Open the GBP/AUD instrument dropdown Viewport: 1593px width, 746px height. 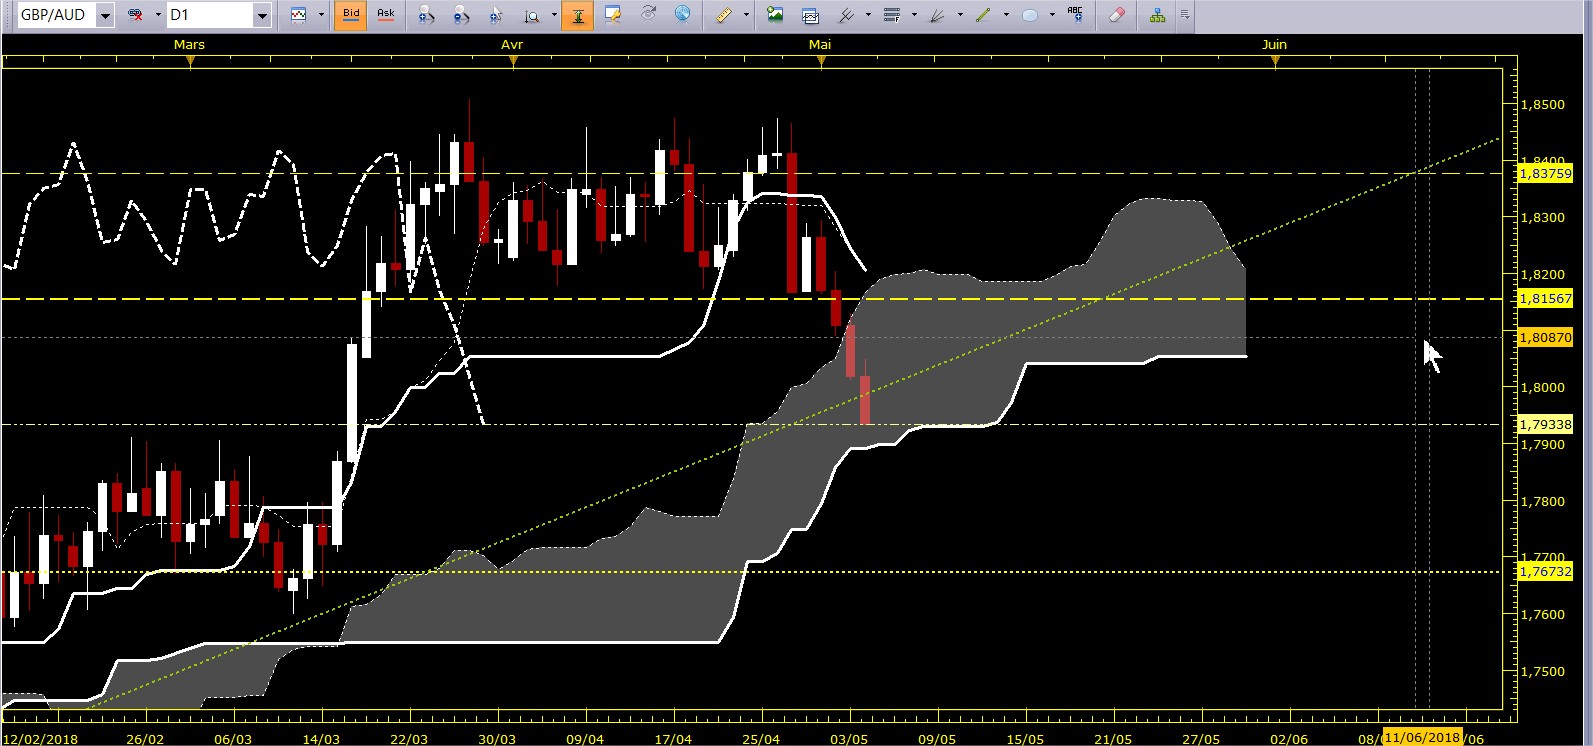pyautogui.click(x=107, y=15)
